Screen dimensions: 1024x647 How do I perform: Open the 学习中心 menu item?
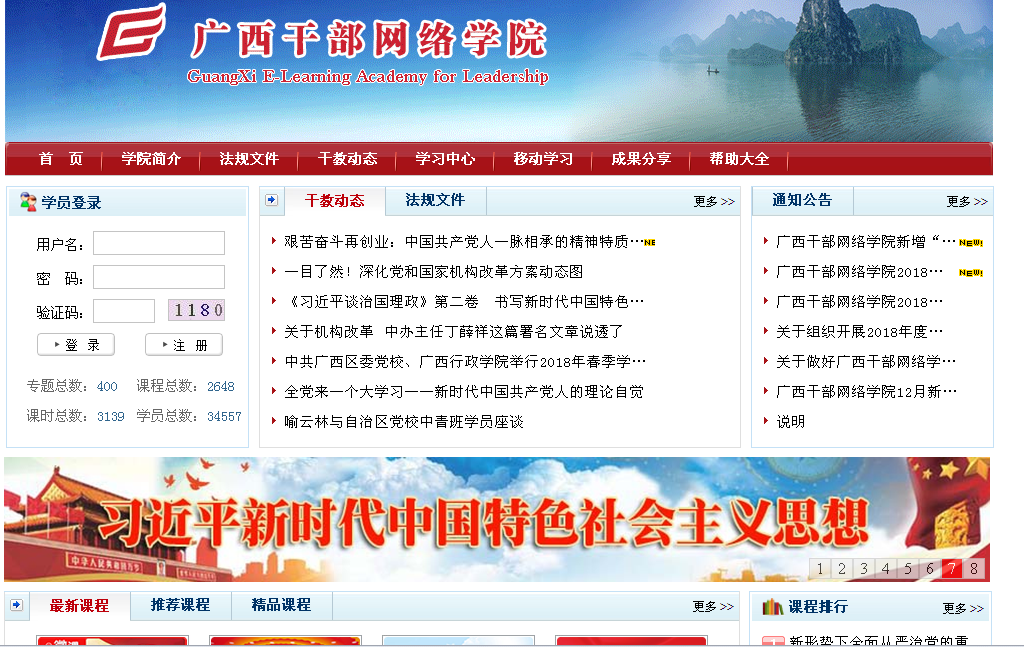tap(445, 159)
